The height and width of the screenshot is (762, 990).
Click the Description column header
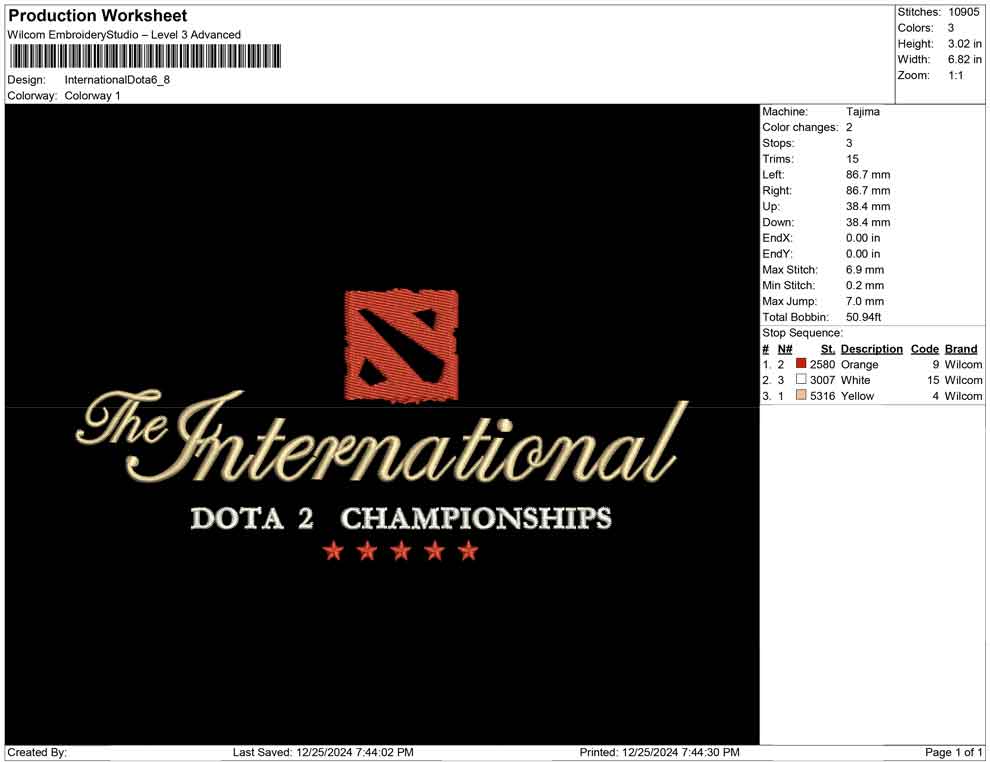coord(872,348)
